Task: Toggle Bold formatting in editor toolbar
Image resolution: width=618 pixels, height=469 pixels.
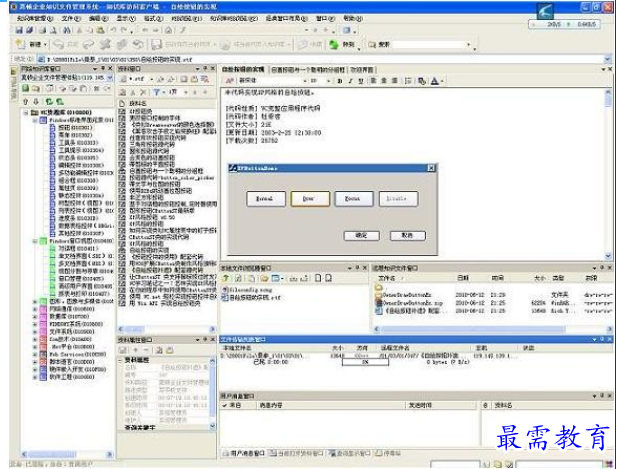Action: click(340, 81)
